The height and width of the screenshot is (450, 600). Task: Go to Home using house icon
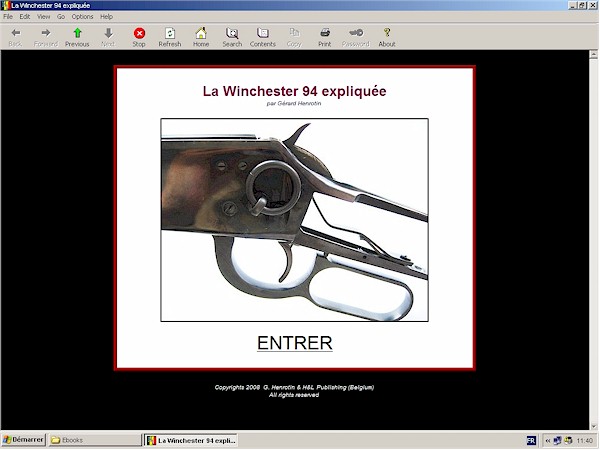pos(201,33)
